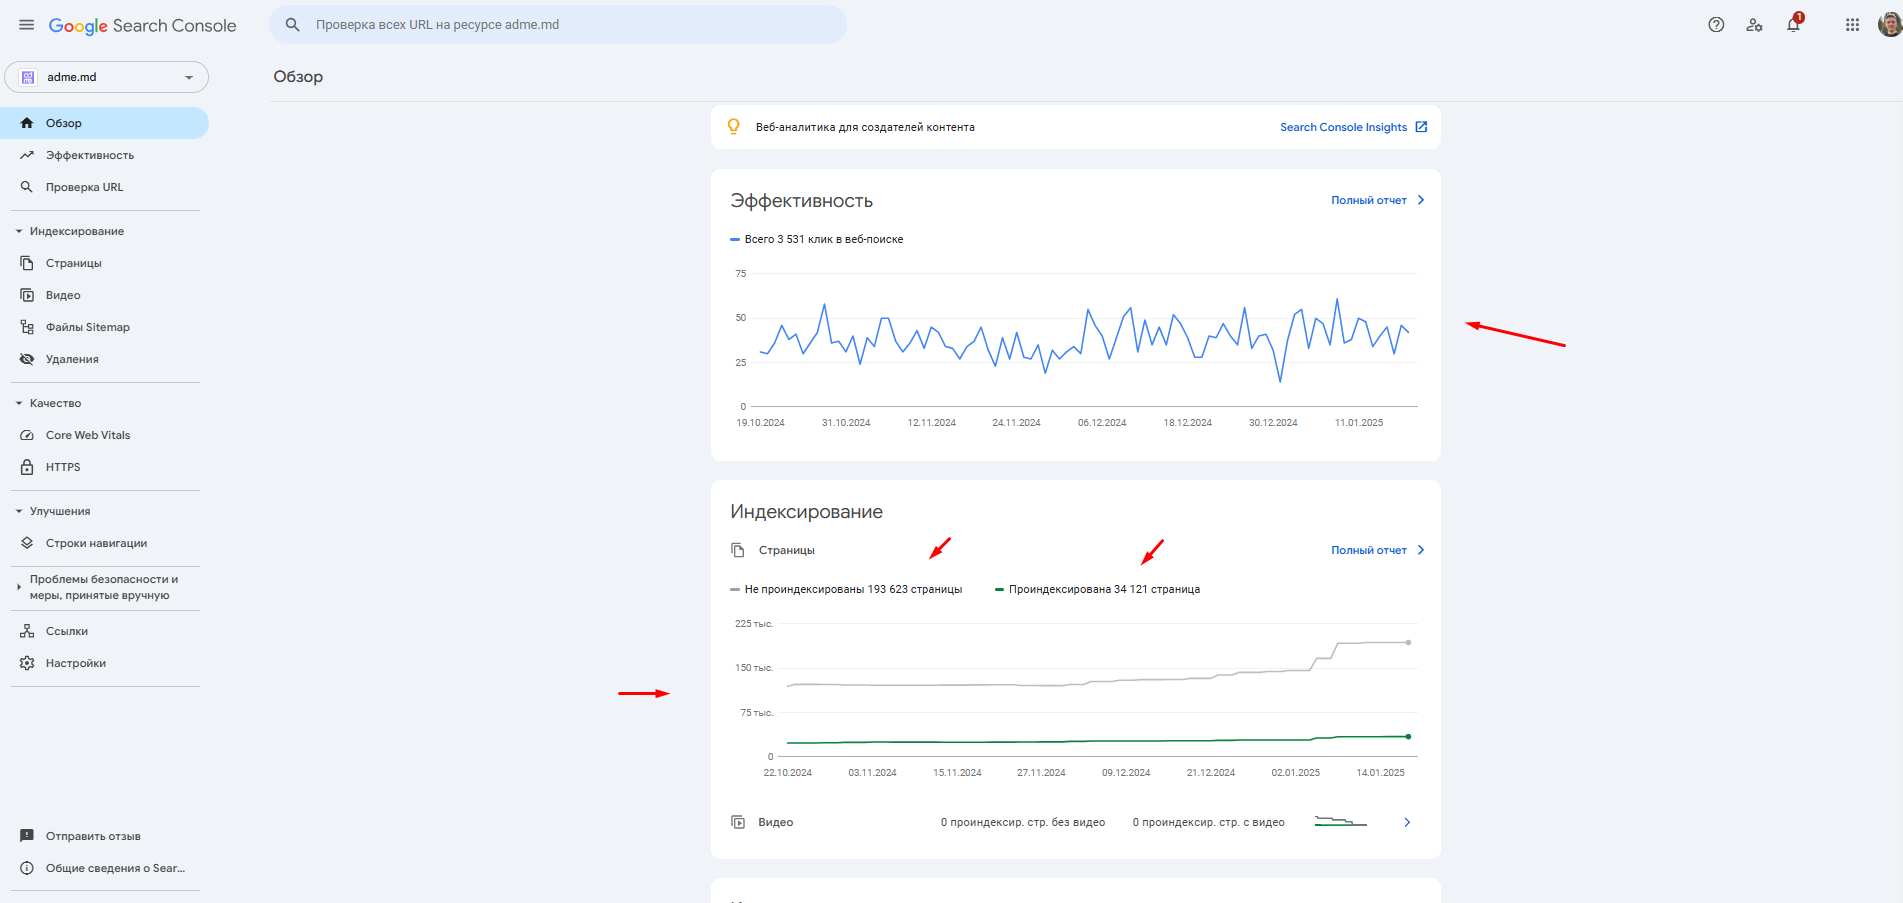Open Файлы Sitemap section

pos(87,327)
